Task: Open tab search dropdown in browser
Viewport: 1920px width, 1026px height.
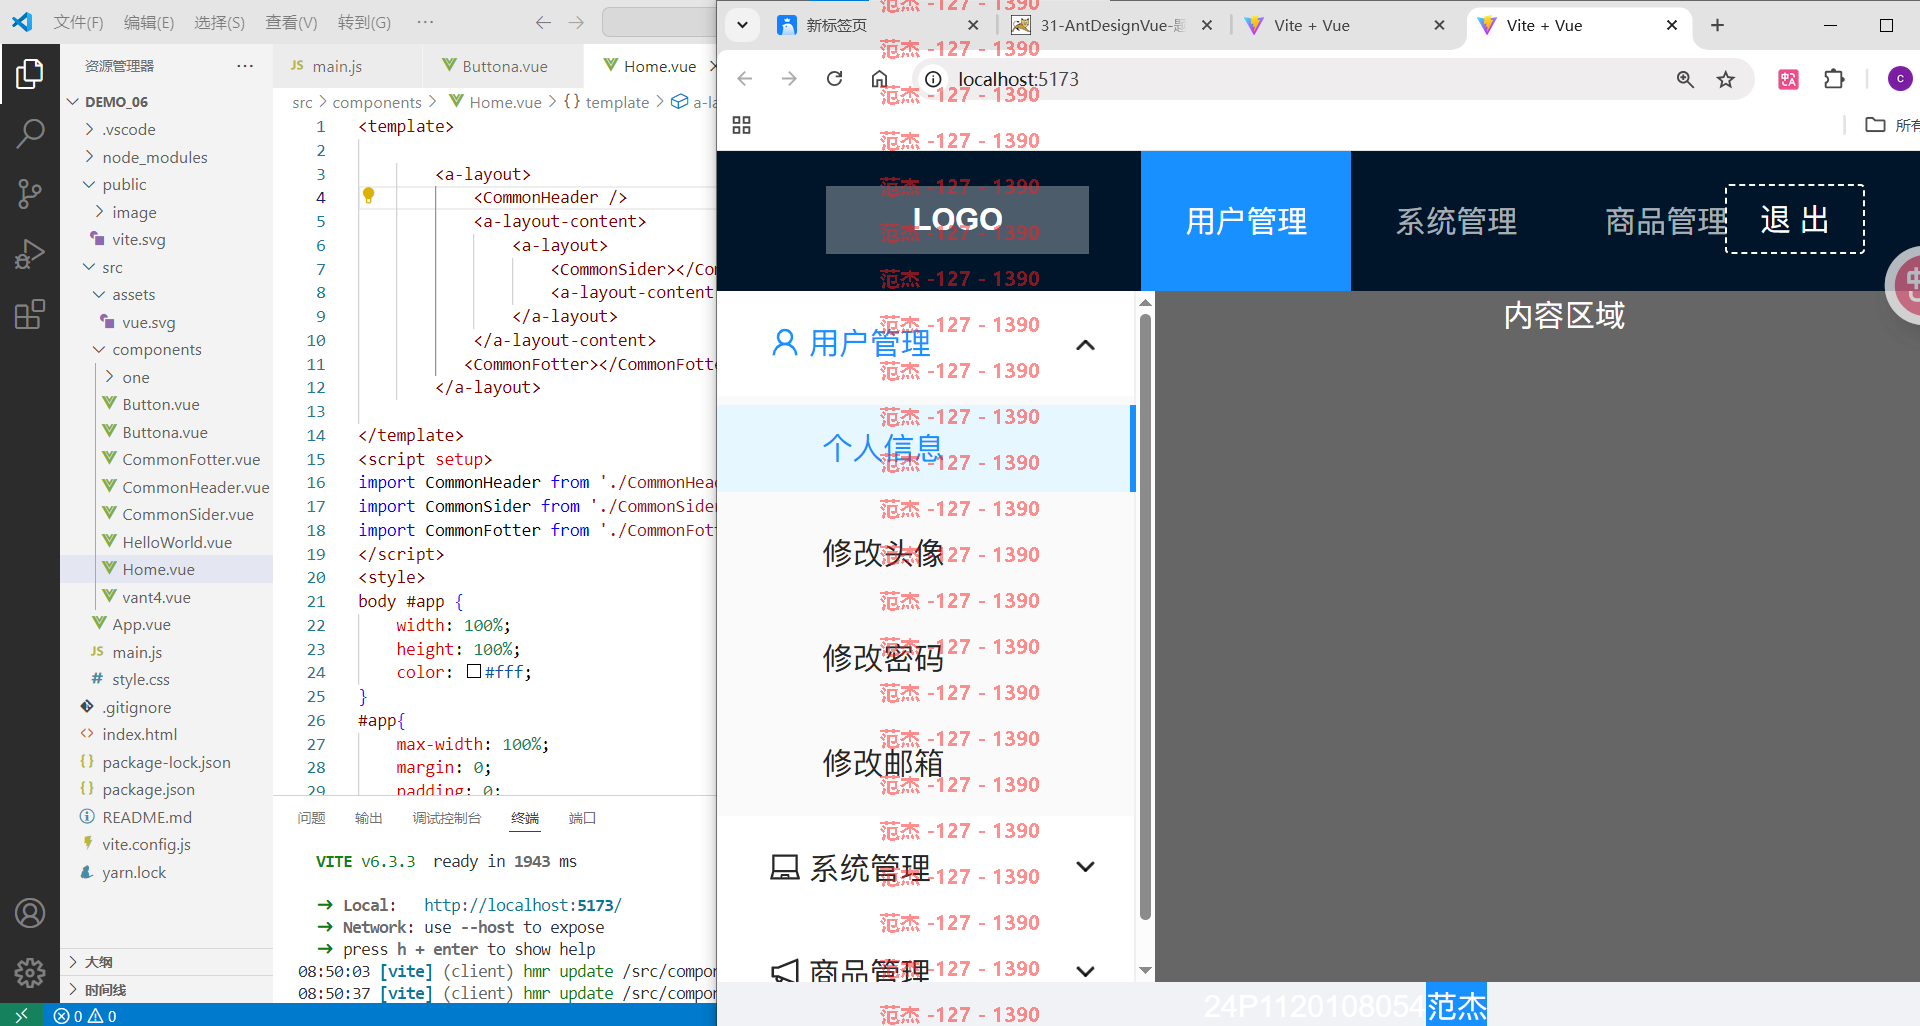Action: (742, 25)
